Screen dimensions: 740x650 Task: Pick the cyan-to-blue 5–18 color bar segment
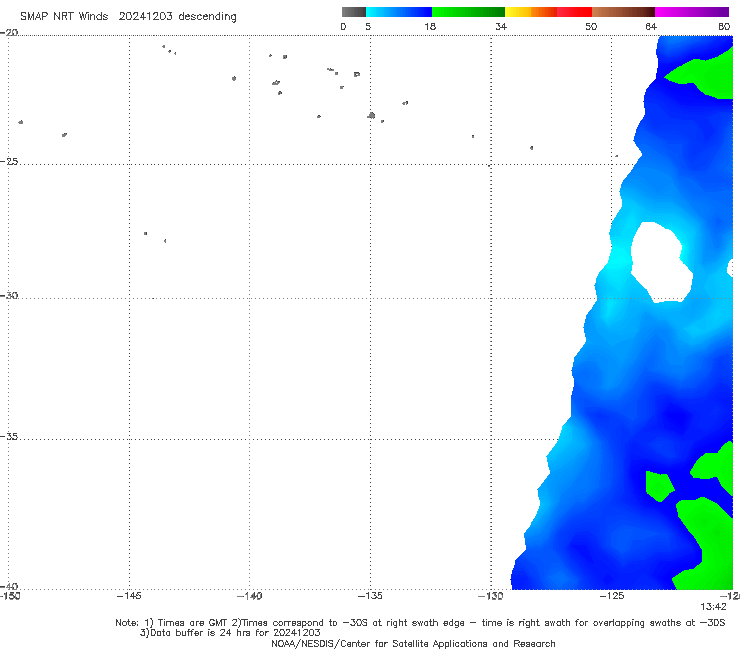399,12
